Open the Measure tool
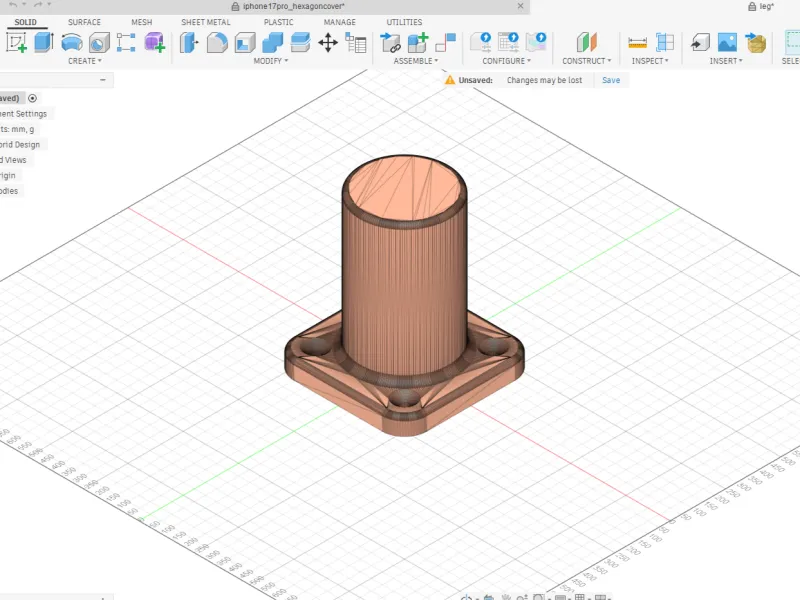The height and width of the screenshot is (600, 800). point(637,42)
